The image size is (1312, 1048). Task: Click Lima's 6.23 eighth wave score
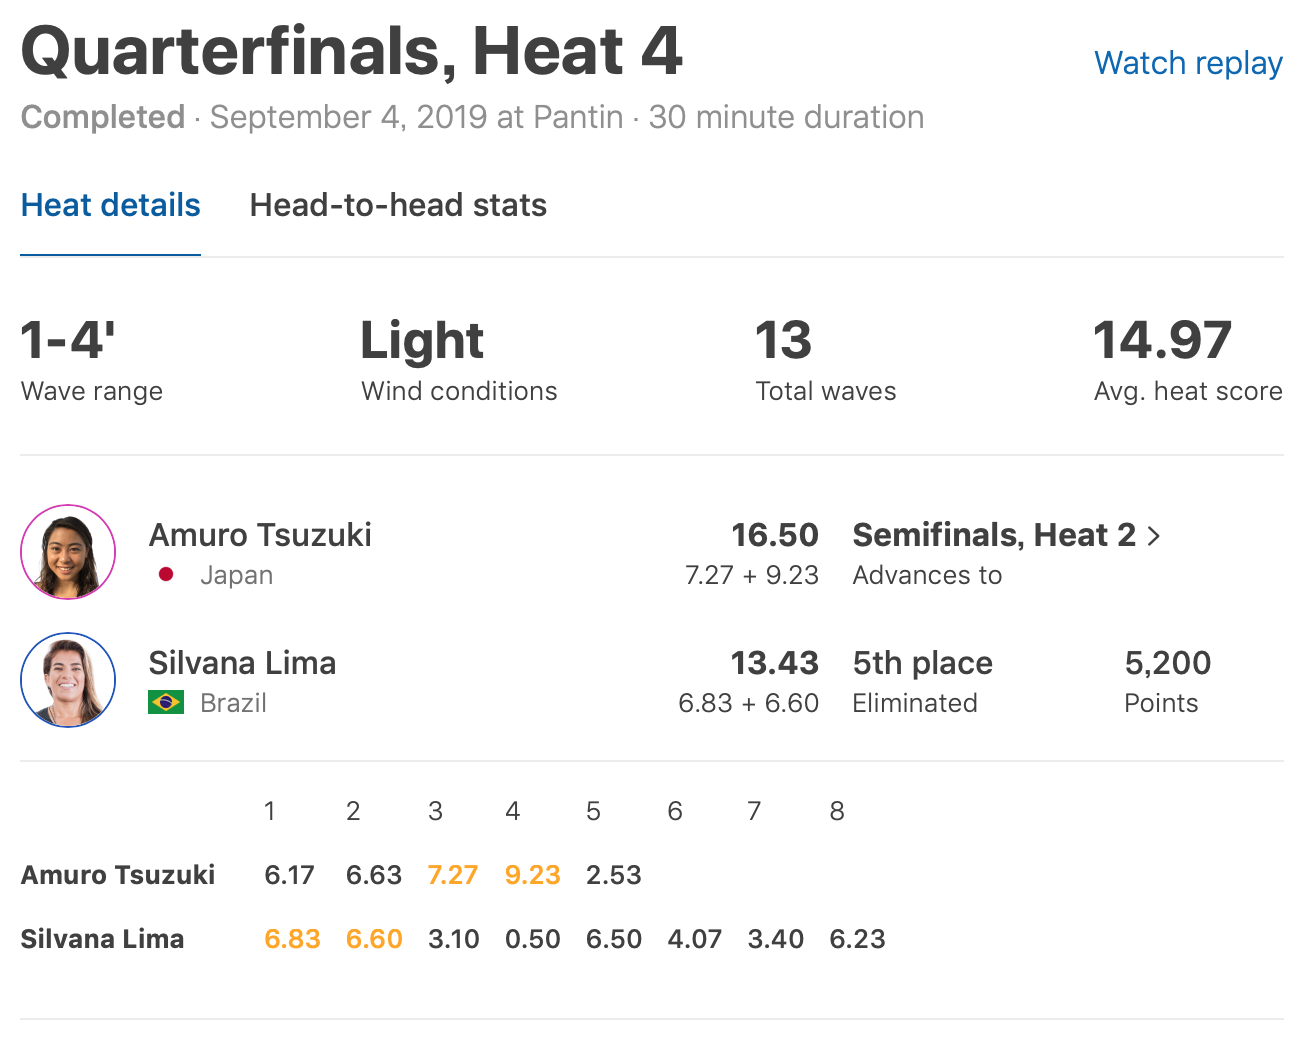click(x=857, y=939)
